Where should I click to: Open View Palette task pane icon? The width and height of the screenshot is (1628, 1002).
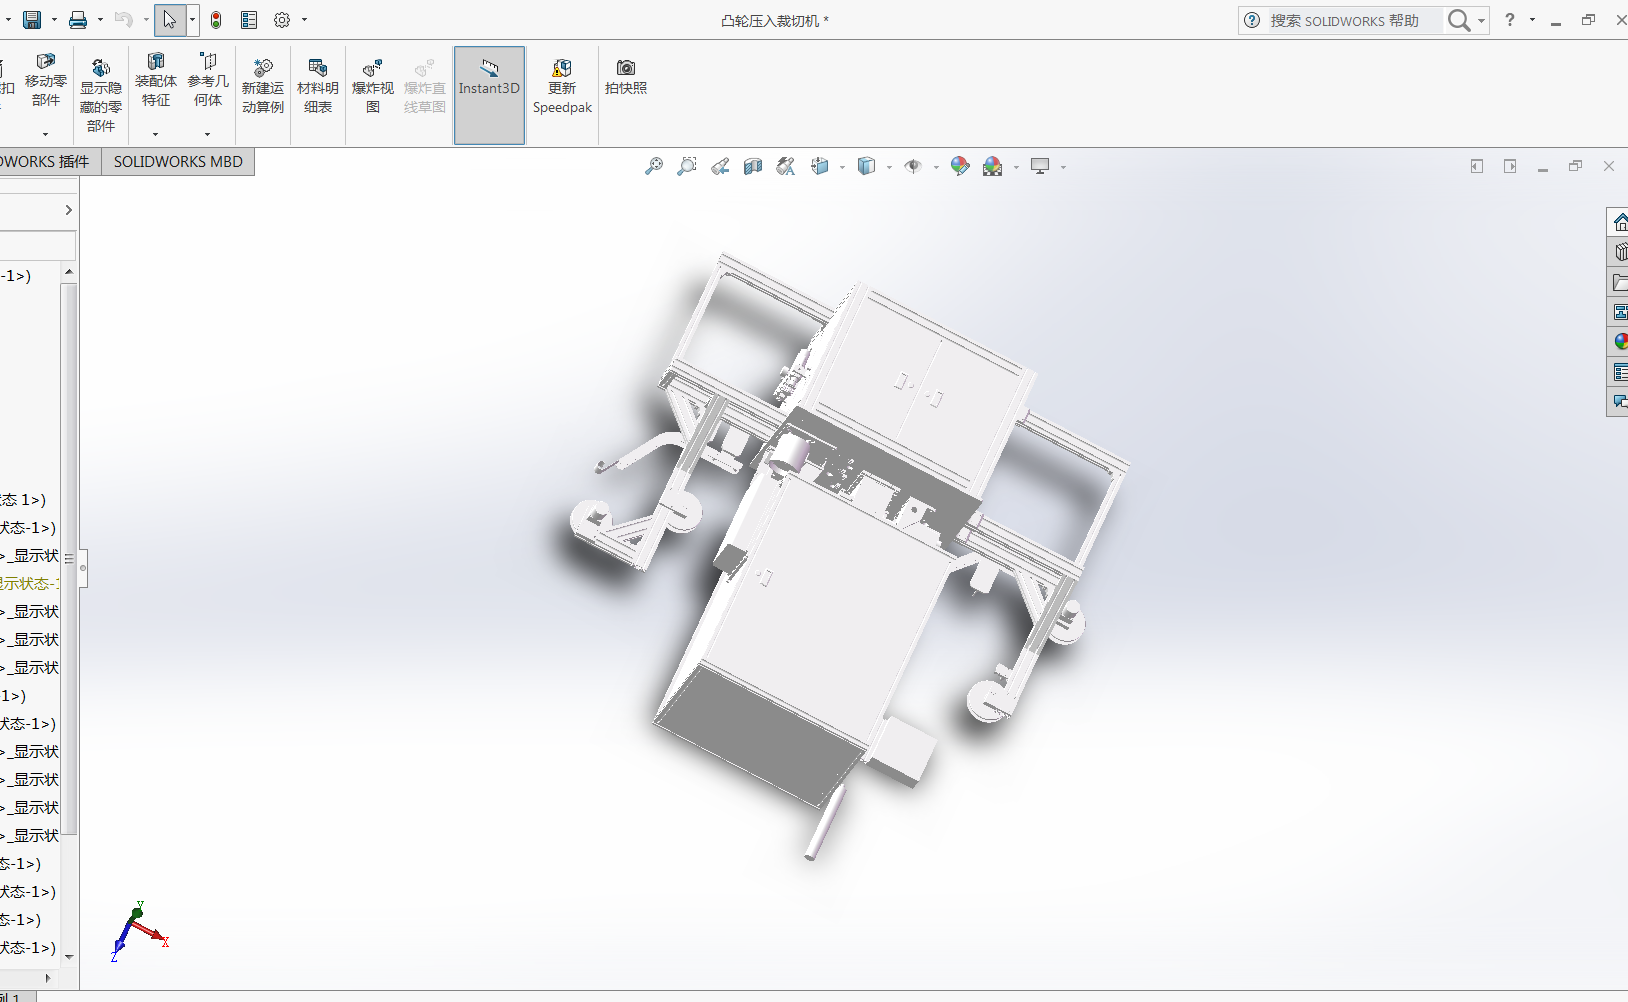(1620, 312)
